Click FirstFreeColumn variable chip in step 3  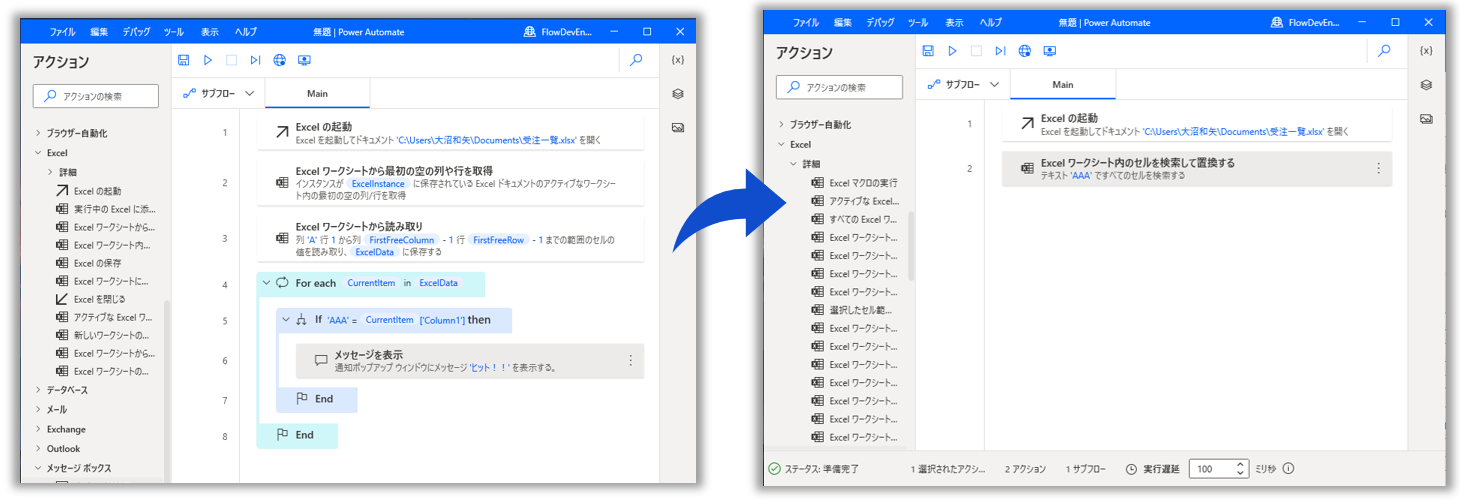click(401, 240)
